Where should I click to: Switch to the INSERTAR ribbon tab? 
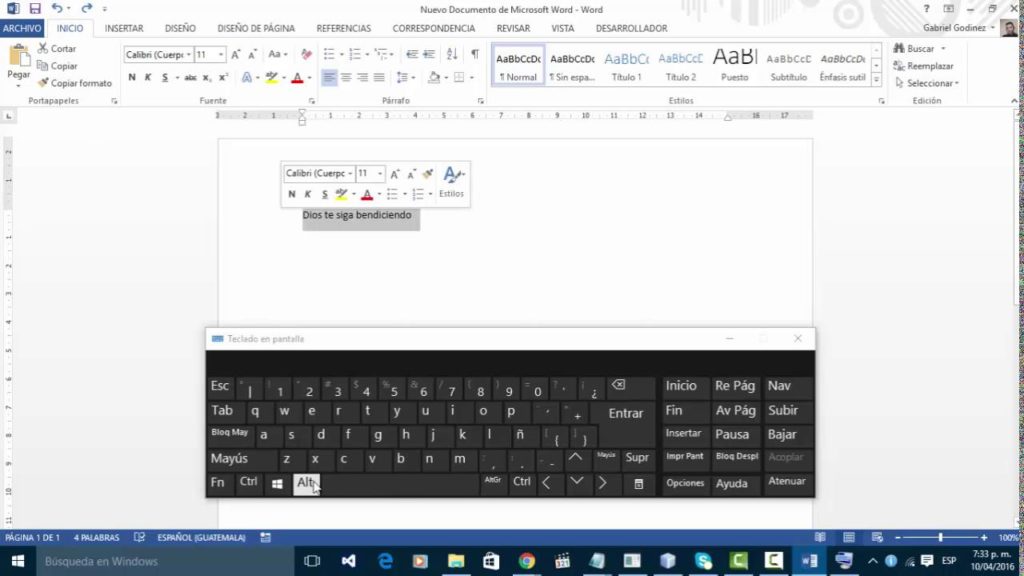pos(124,28)
